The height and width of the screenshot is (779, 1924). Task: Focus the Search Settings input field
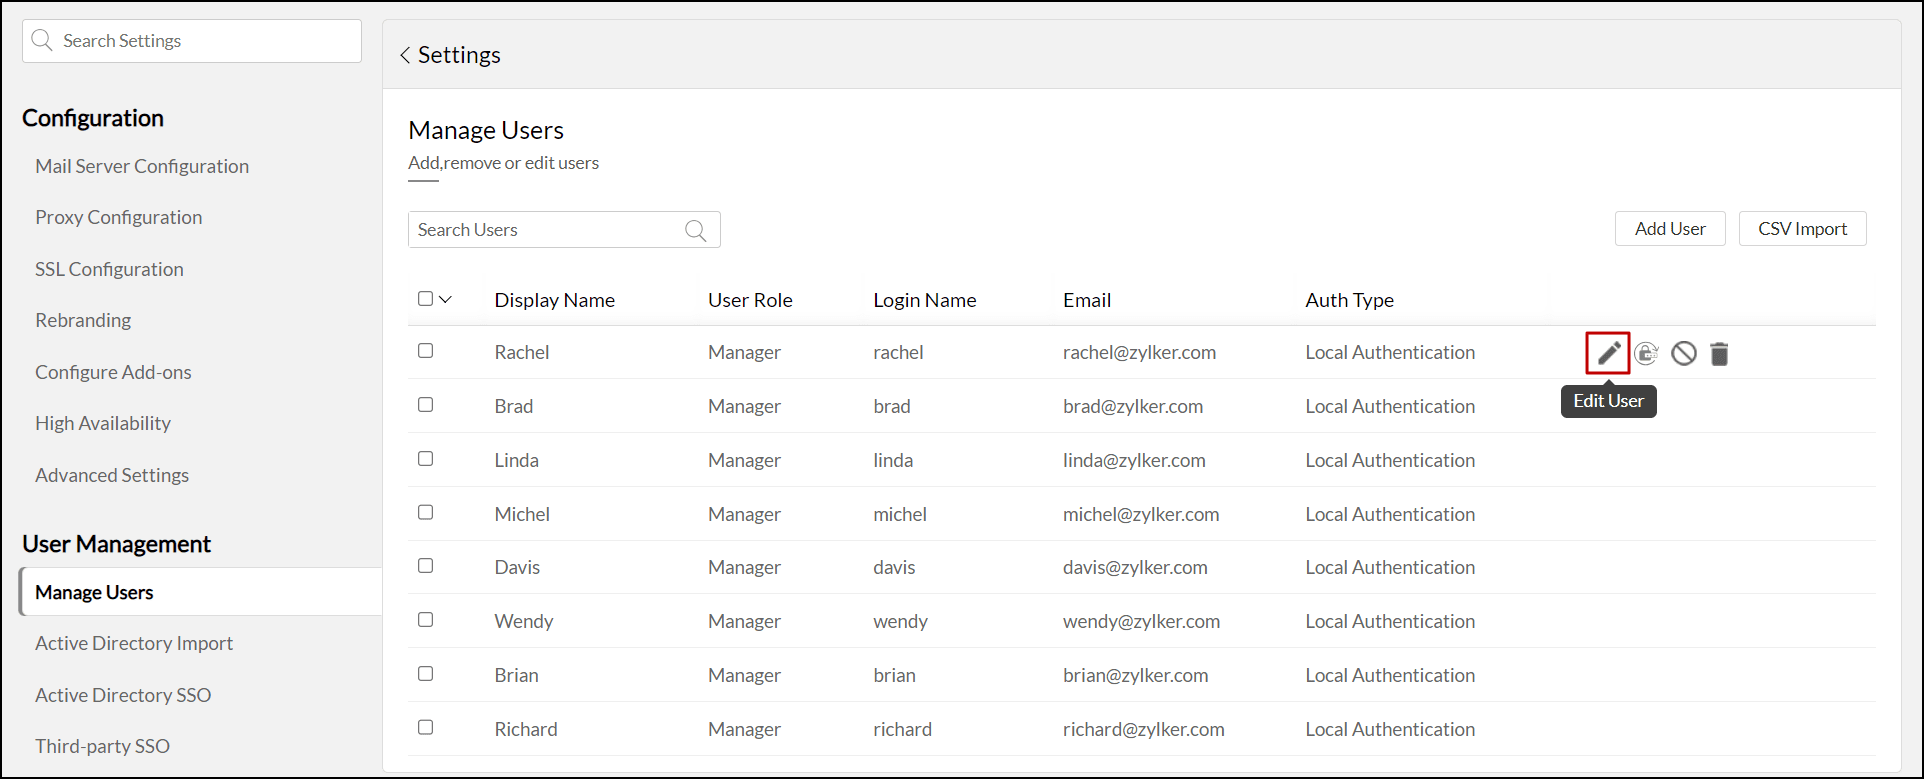205,41
